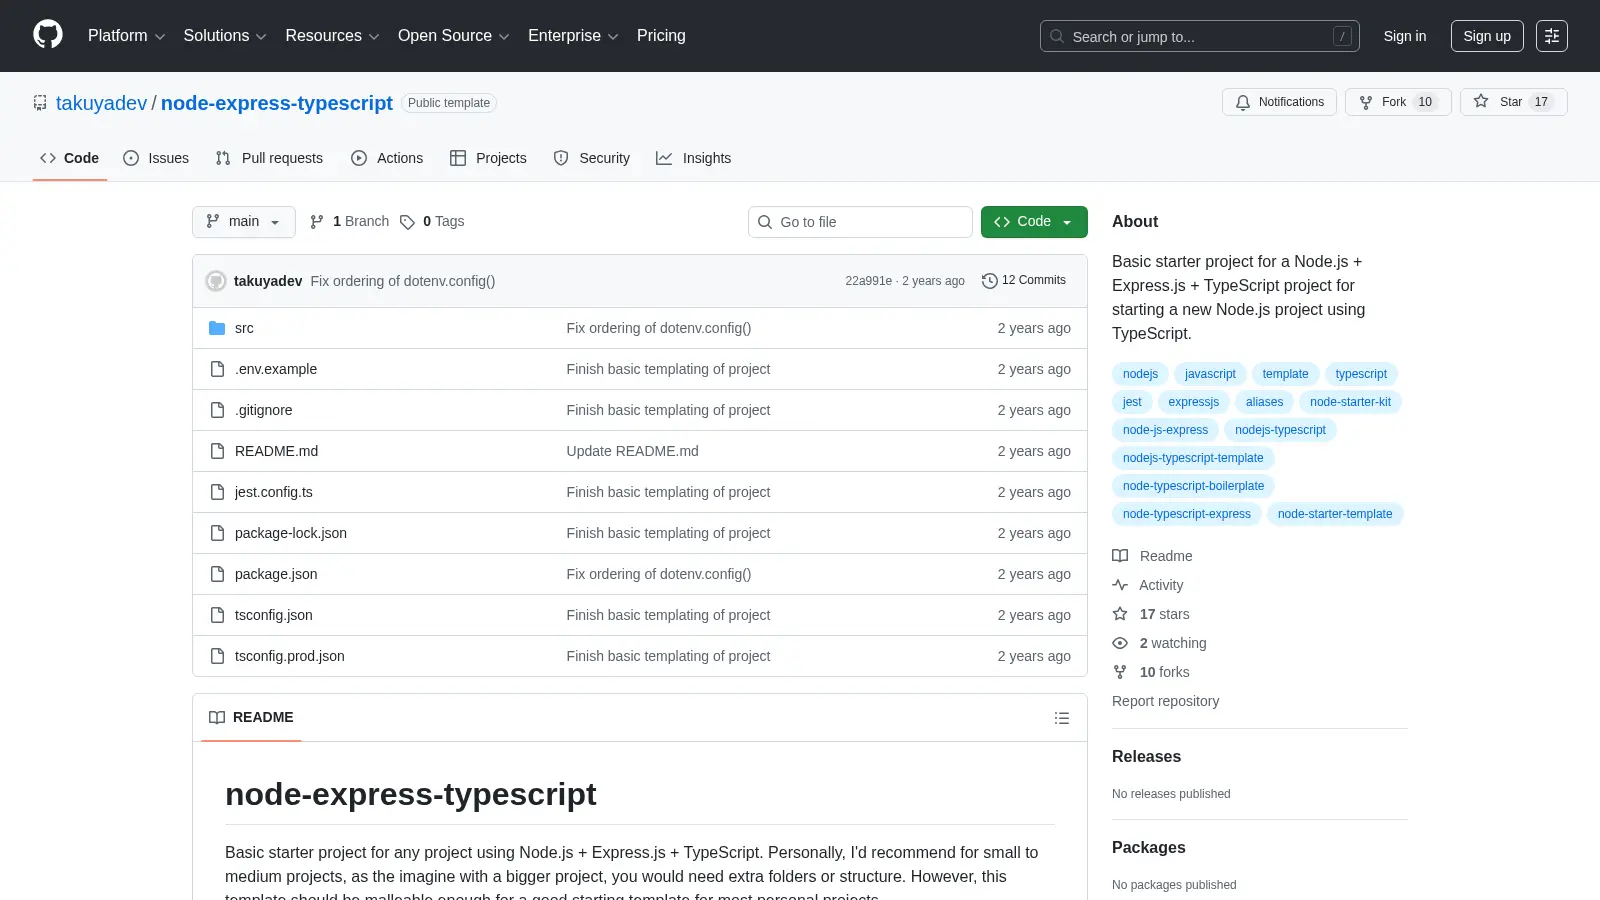The image size is (1600, 900).
Task: Switch to the Pull requests tab
Action: pos(269,158)
